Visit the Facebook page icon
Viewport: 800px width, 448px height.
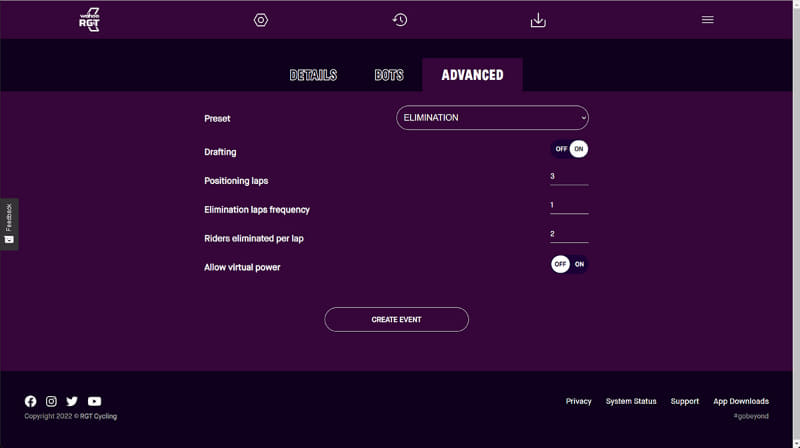coord(31,401)
